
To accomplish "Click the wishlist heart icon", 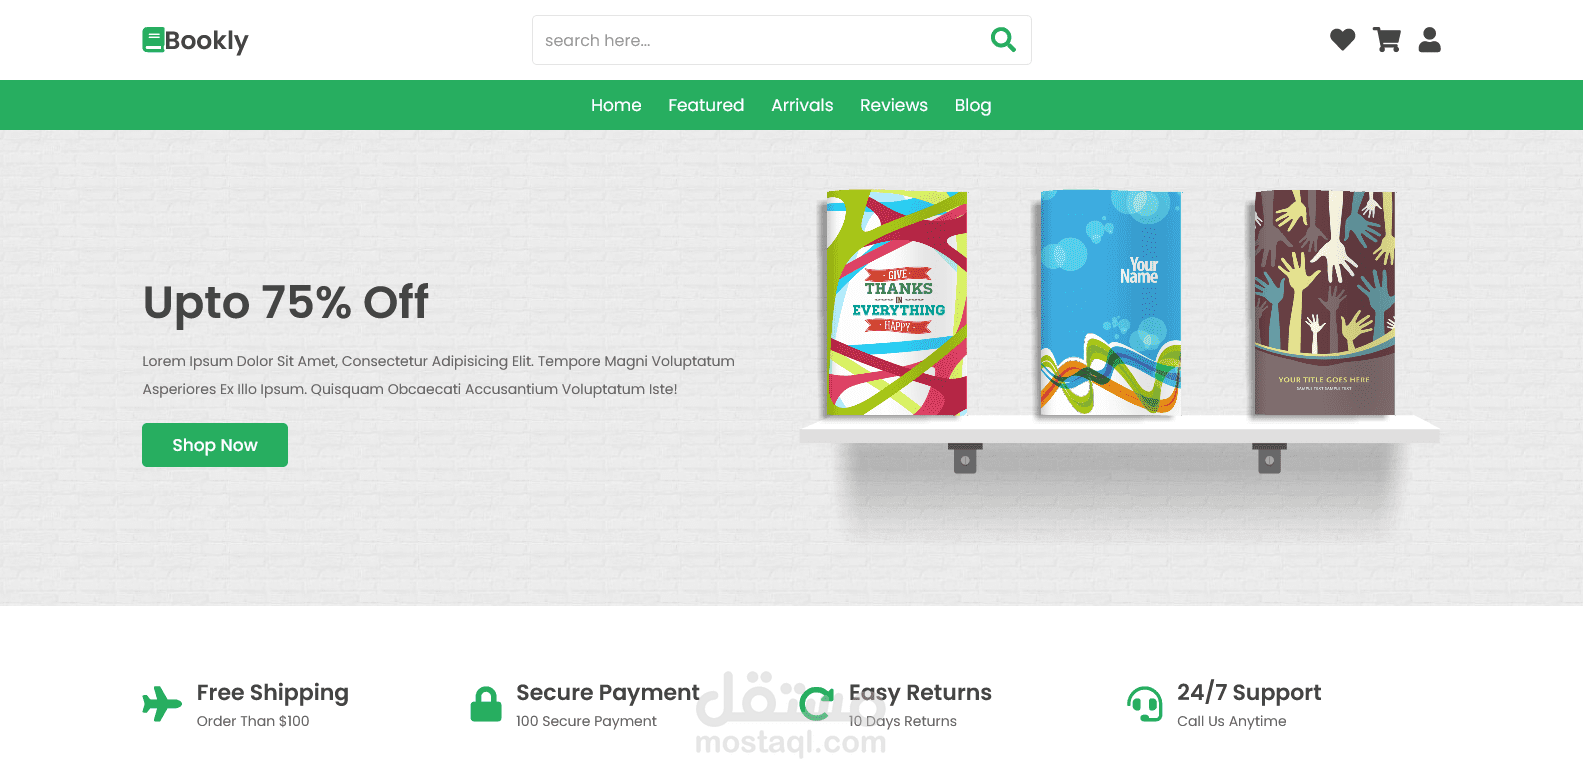I will click(x=1342, y=40).
